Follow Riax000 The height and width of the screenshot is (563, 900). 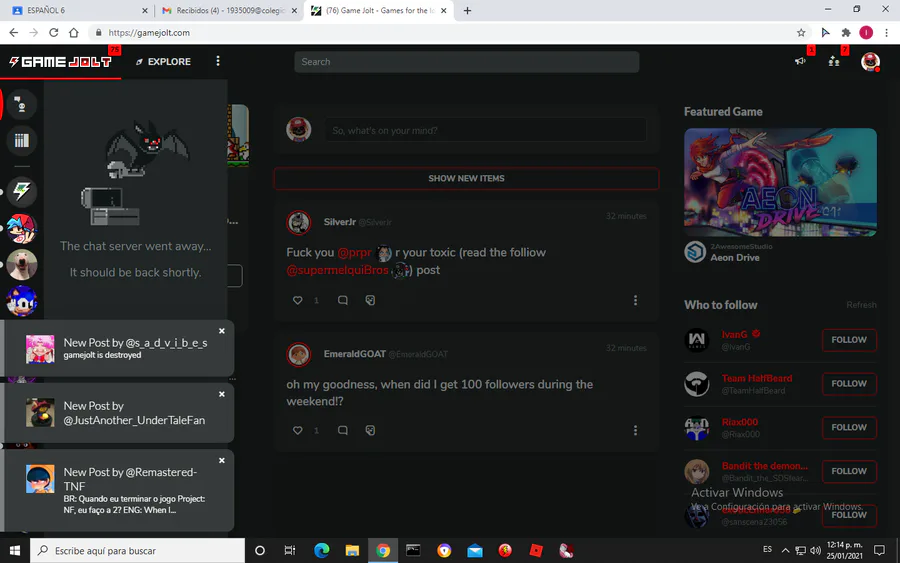click(x=849, y=428)
